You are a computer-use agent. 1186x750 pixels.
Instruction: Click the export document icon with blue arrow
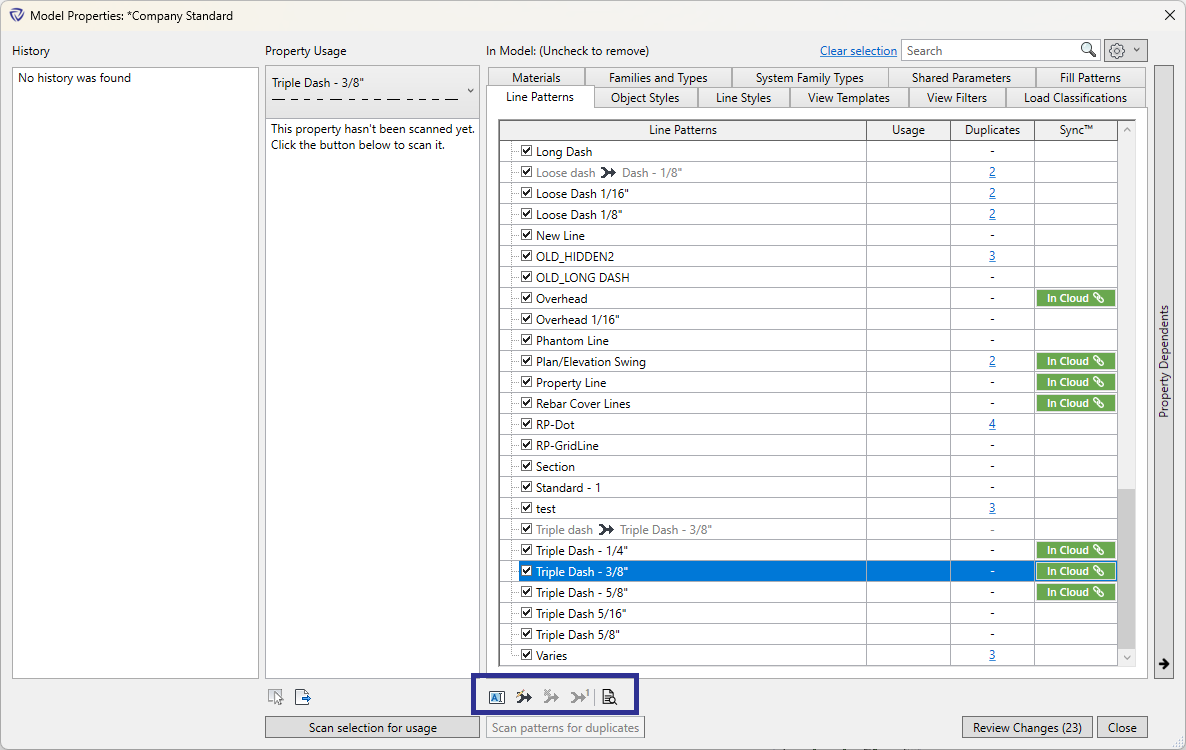point(303,697)
